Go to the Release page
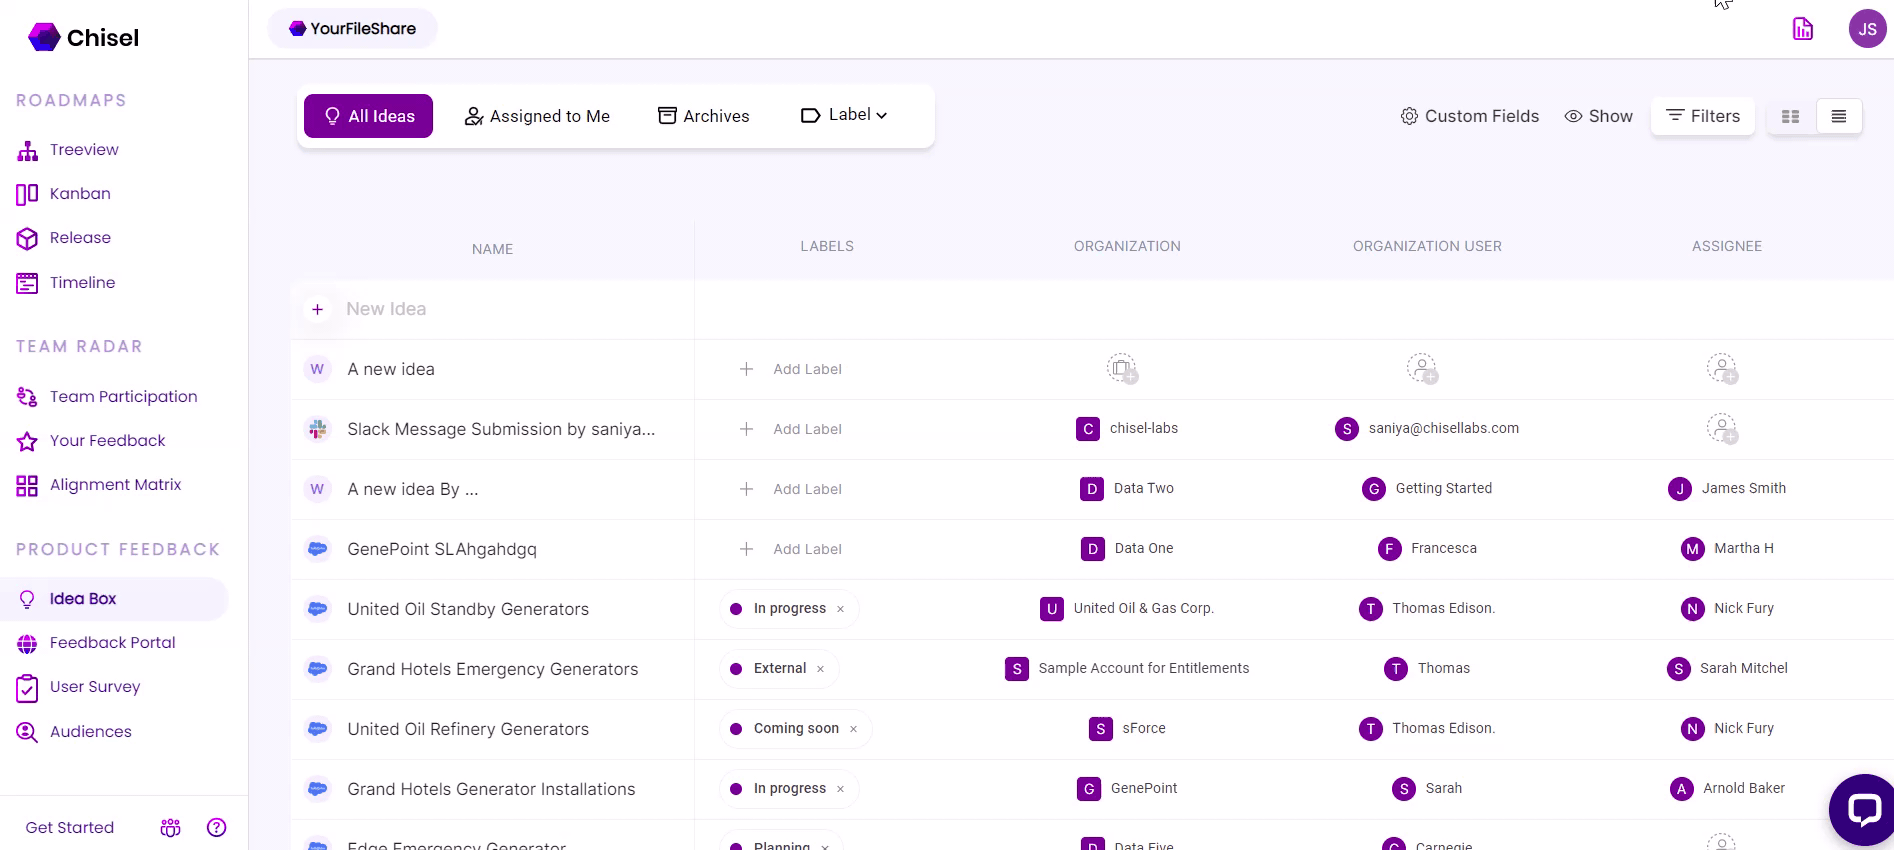This screenshot has width=1894, height=850. pos(64,238)
